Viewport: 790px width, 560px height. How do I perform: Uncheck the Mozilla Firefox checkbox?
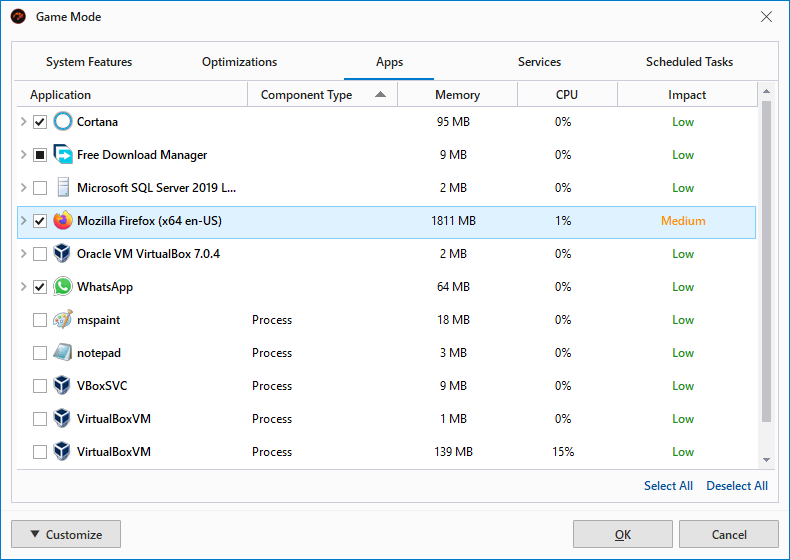[x=40, y=221]
